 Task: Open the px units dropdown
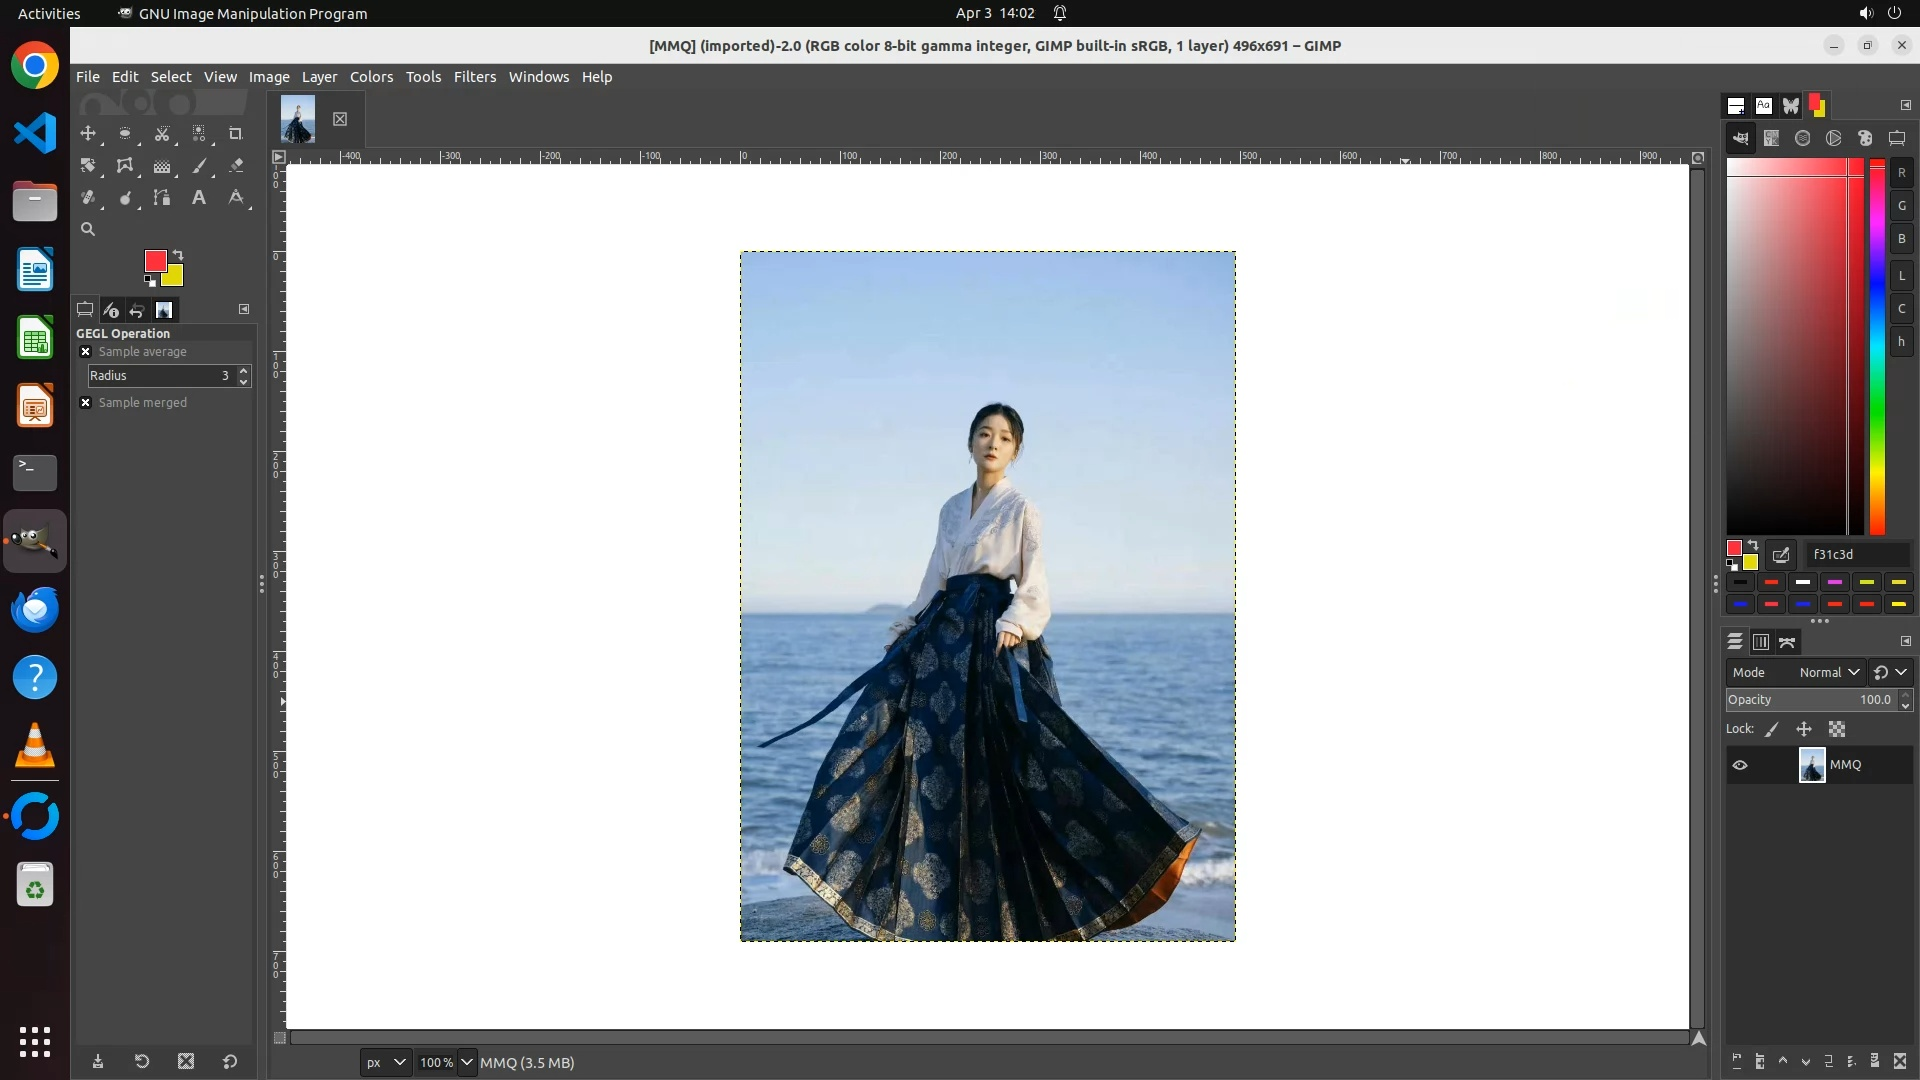[386, 1063]
